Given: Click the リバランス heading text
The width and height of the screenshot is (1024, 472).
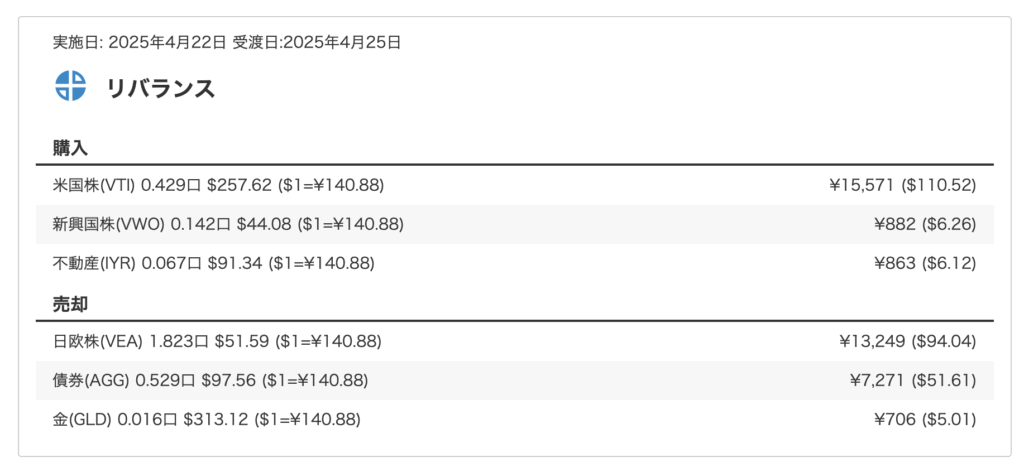Looking at the screenshot, I should (161, 88).
